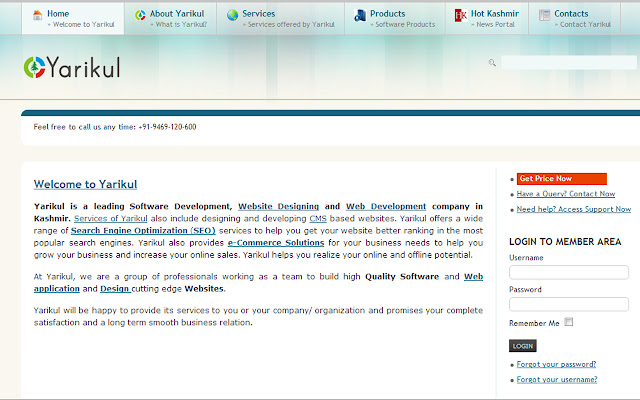
Task: Click the Get Price Now button
Action: pos(562,179)
